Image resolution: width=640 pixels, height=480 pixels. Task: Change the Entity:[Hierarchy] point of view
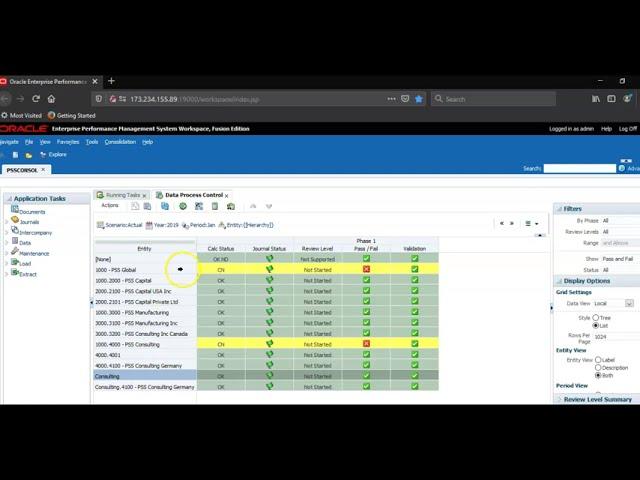[x=246, y=225]
